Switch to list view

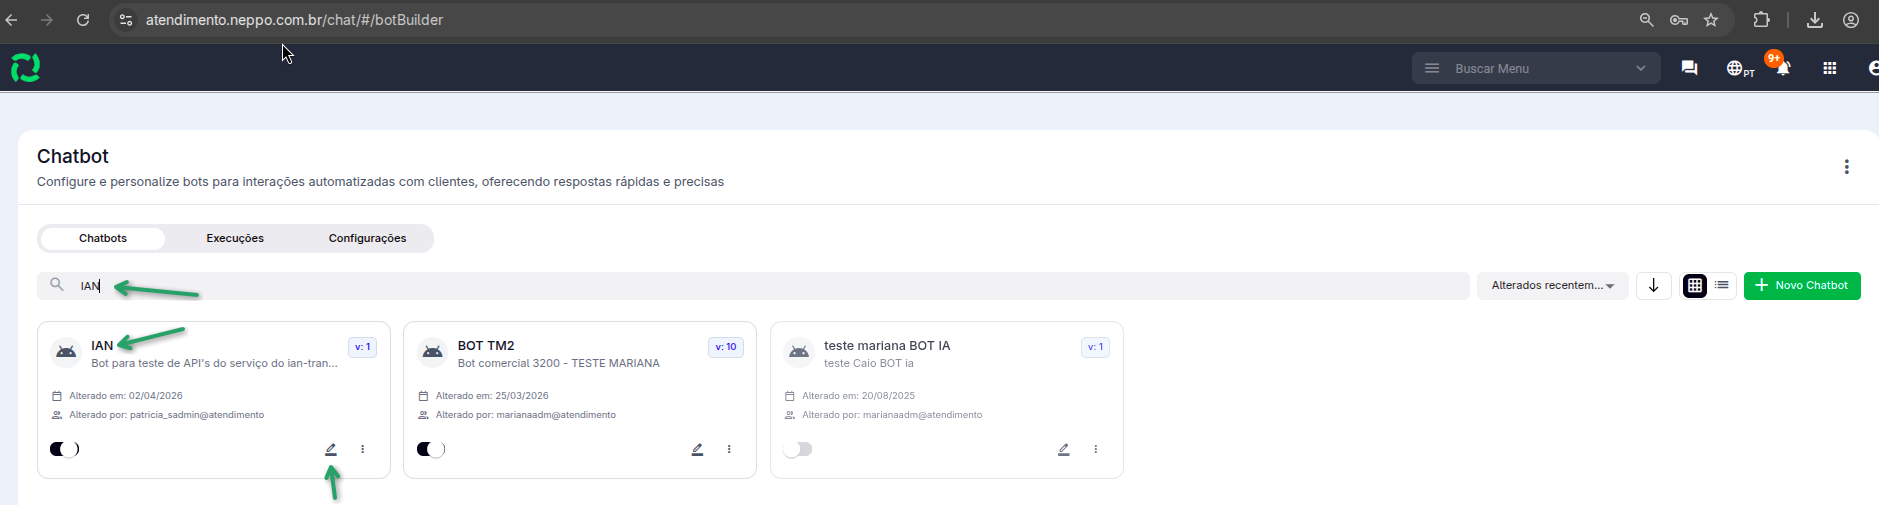(x=1721, y=285)
